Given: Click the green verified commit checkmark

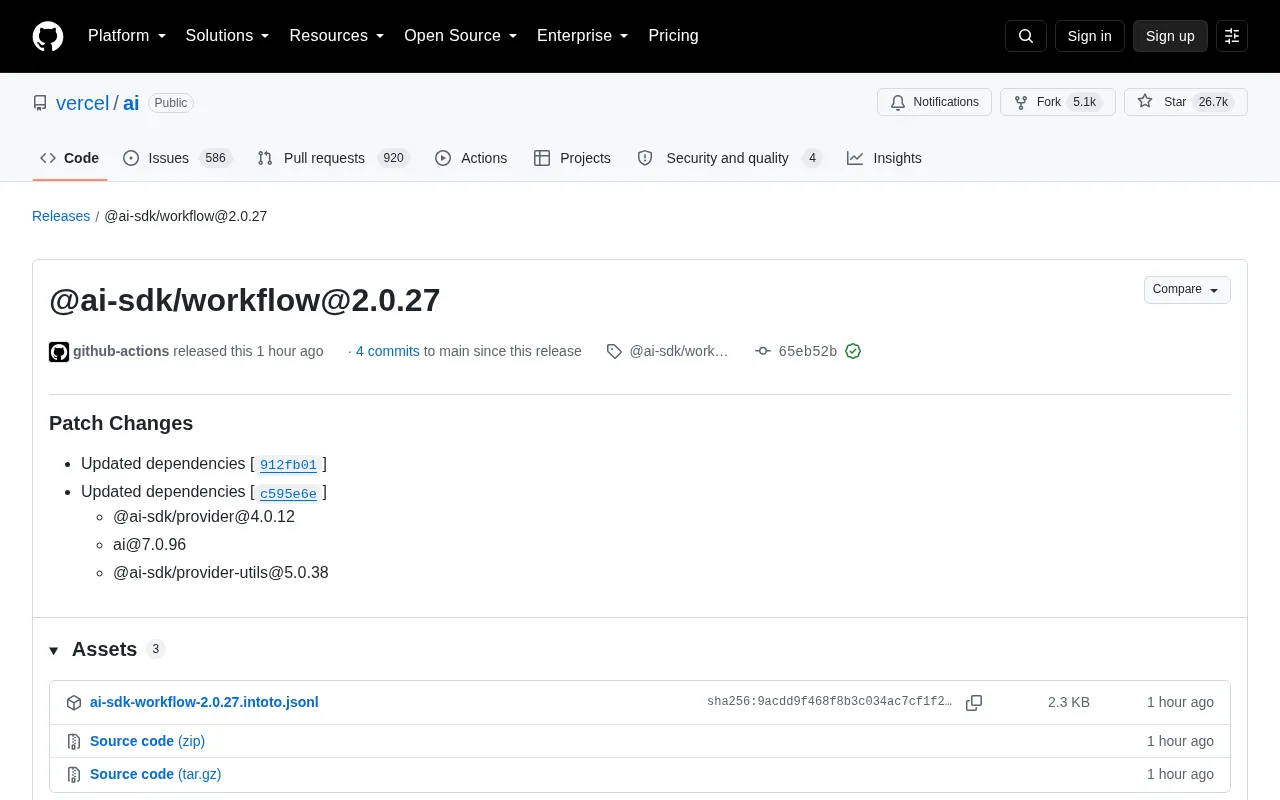Looking at the screenshot, I should coord(853,351).
